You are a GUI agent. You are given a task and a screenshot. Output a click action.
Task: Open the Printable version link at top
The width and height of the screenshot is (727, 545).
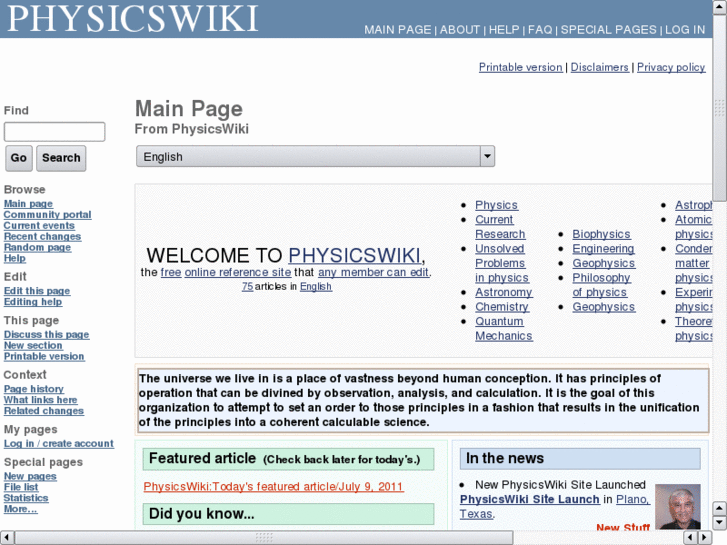[520, 67]
